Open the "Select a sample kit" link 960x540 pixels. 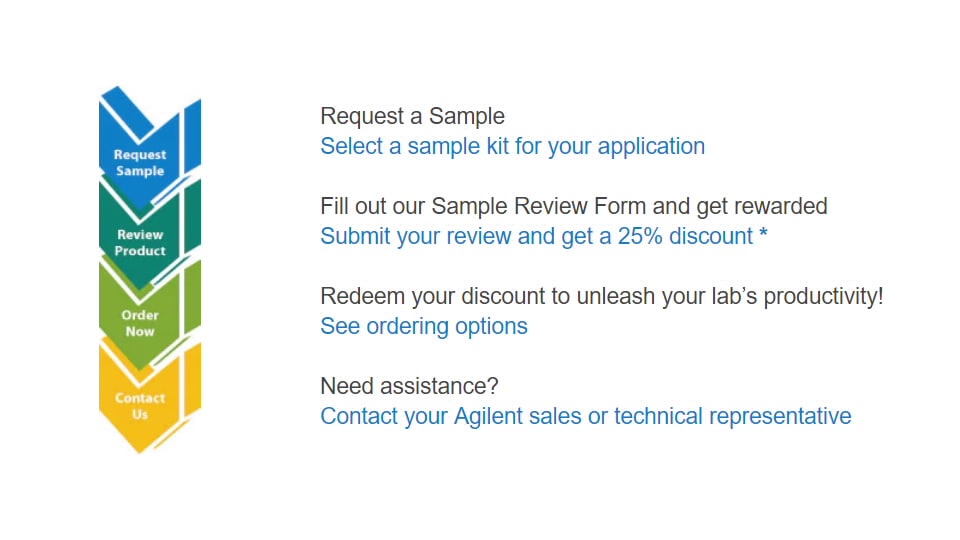[512, 146]
